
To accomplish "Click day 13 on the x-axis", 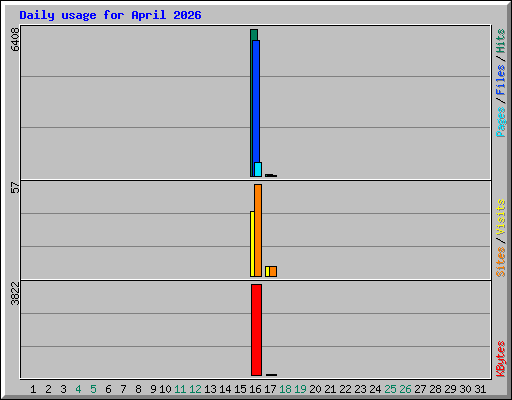I will tap(210, 389).
